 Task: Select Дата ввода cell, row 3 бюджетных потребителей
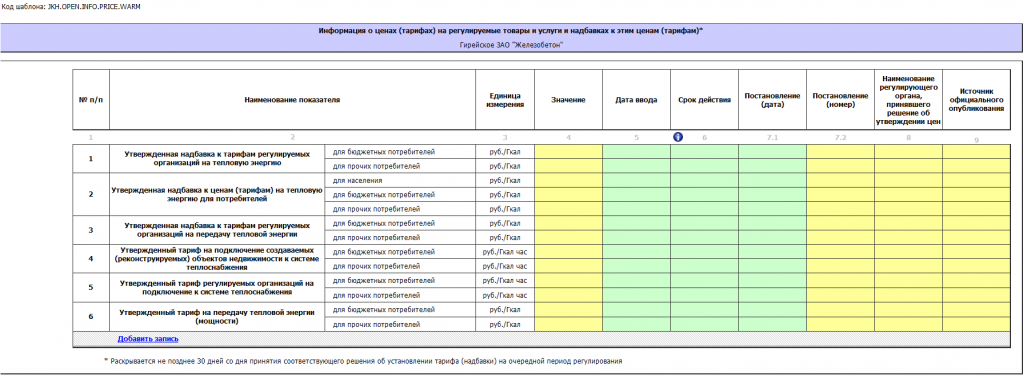click(x=636, y=224)
